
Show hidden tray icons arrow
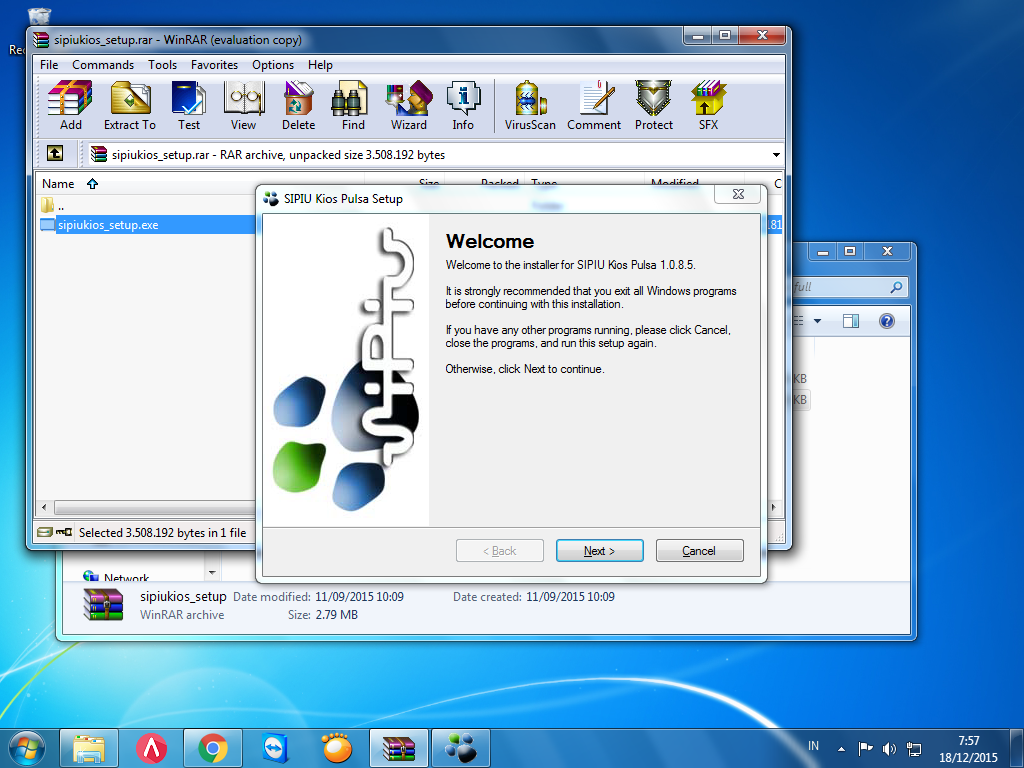click(x=841, y=749)
